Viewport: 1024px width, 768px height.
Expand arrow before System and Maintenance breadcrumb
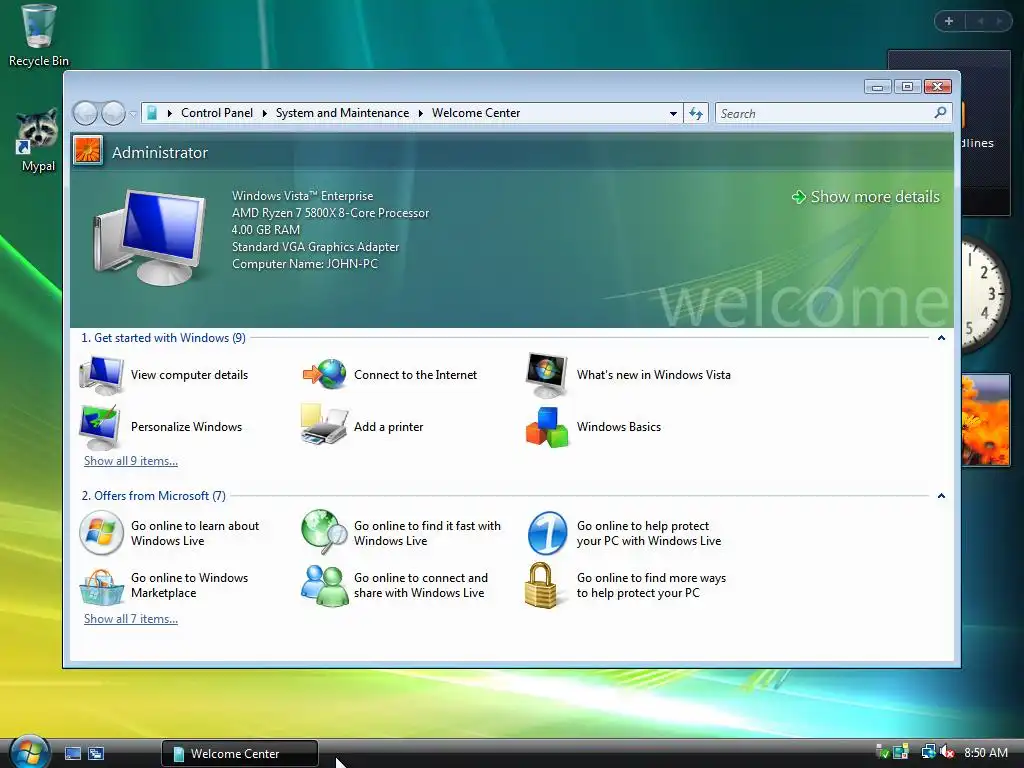click(264, 113)
